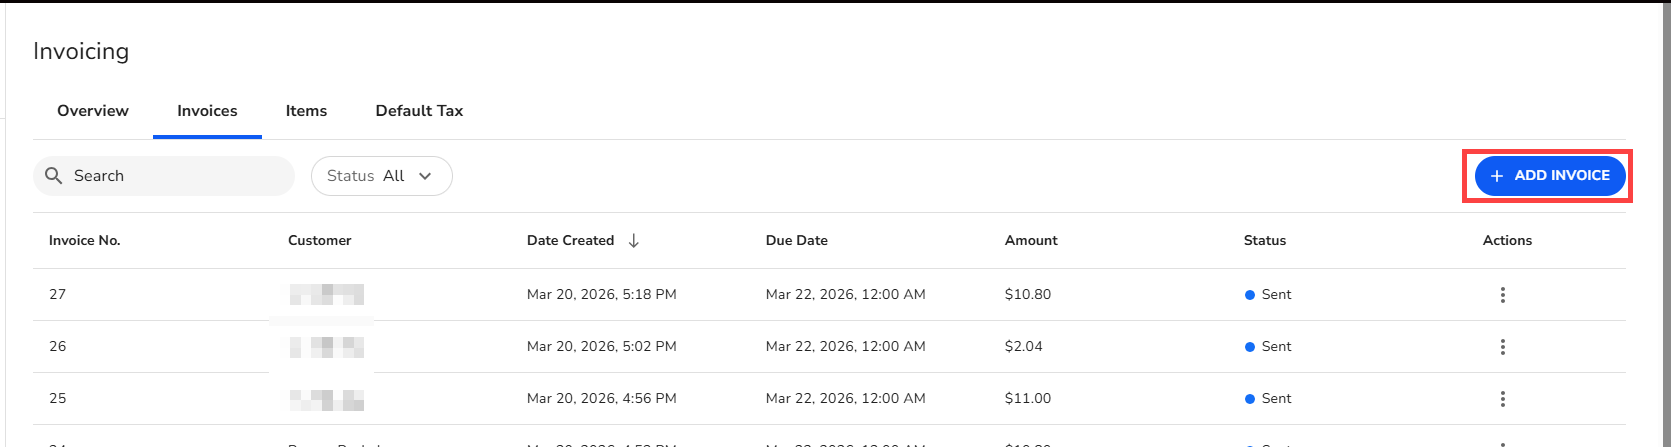Switch to the Overview tab
The height and width of the screenshot is (447, 1671).
93,111
